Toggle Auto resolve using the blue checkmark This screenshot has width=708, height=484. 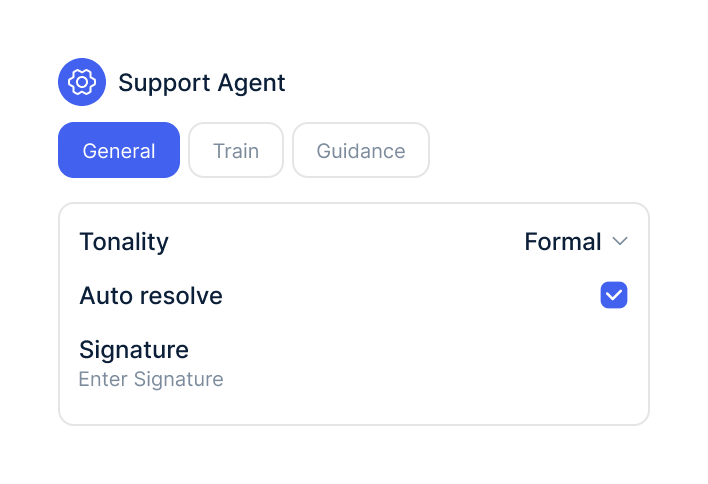614,295
